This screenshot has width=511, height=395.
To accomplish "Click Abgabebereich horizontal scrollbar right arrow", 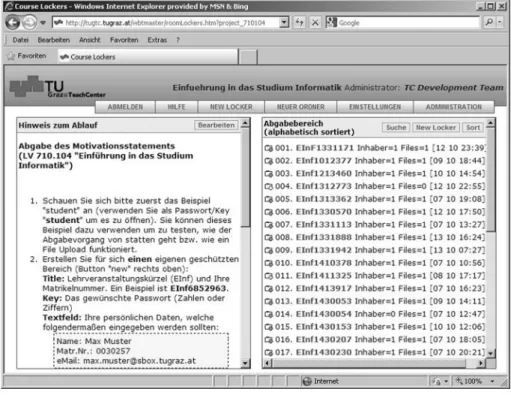I will click(480, 363).
